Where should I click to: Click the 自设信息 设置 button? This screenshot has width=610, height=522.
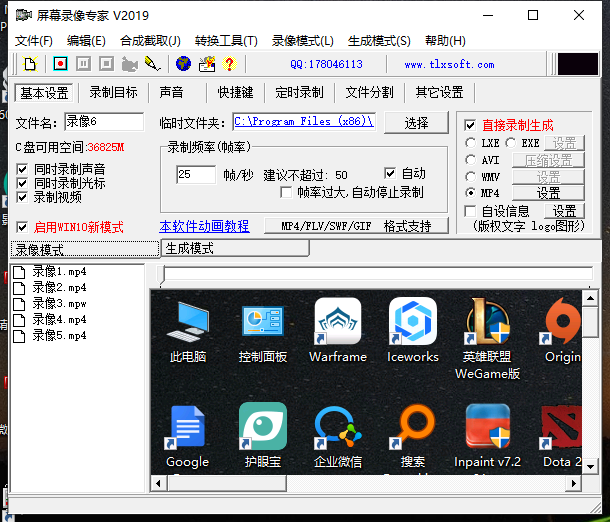(x=564, y=211)
